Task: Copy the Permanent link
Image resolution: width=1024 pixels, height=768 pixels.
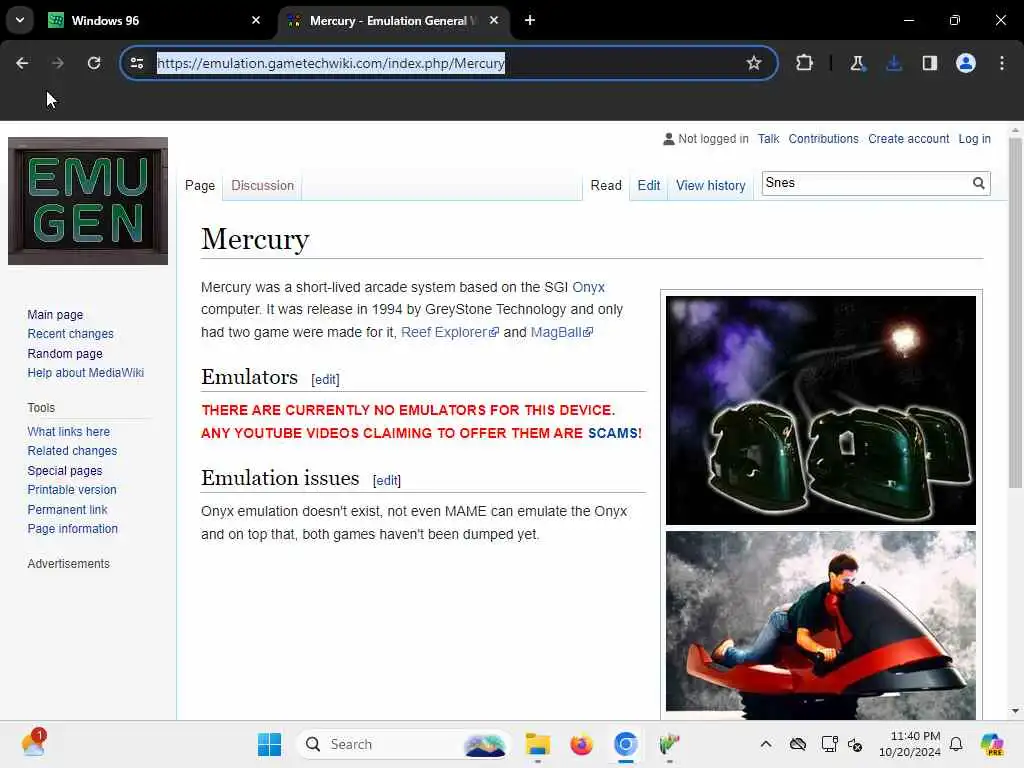Action: click(x=67, y=509)
